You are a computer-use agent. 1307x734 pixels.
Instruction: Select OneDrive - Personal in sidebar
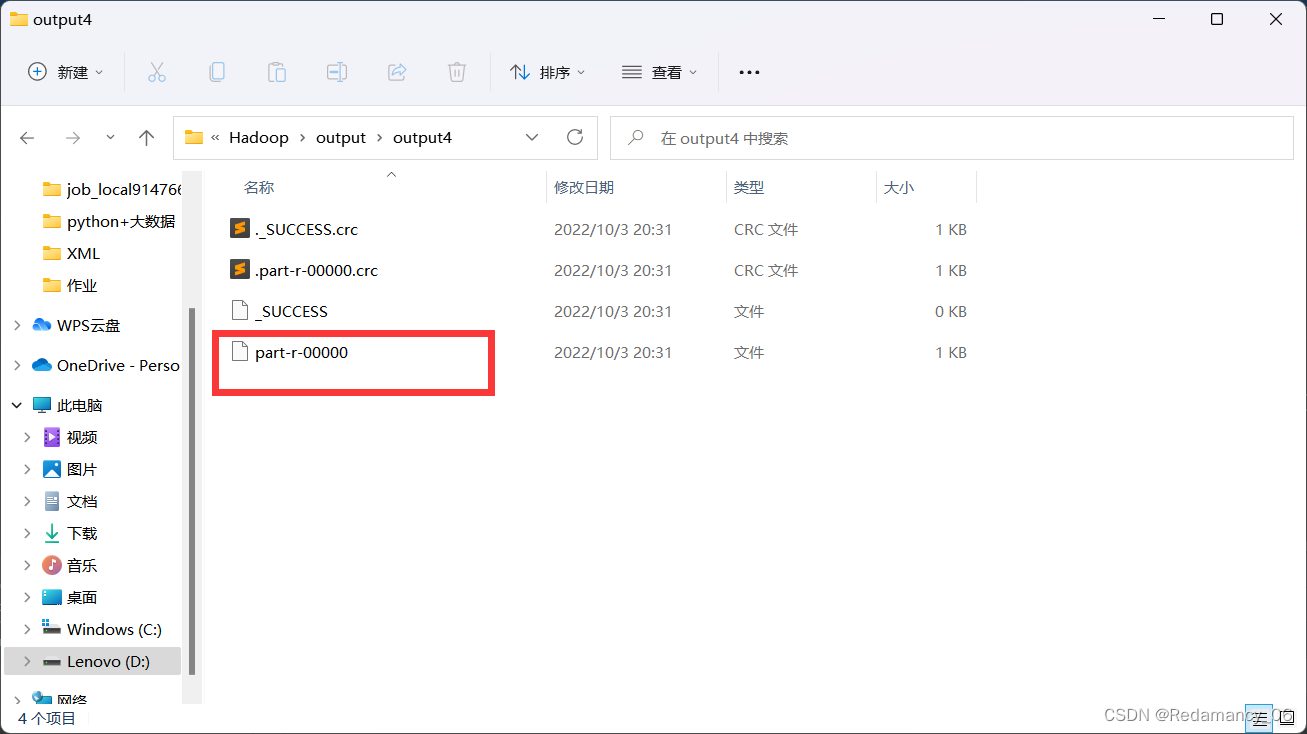click(106, 365)
